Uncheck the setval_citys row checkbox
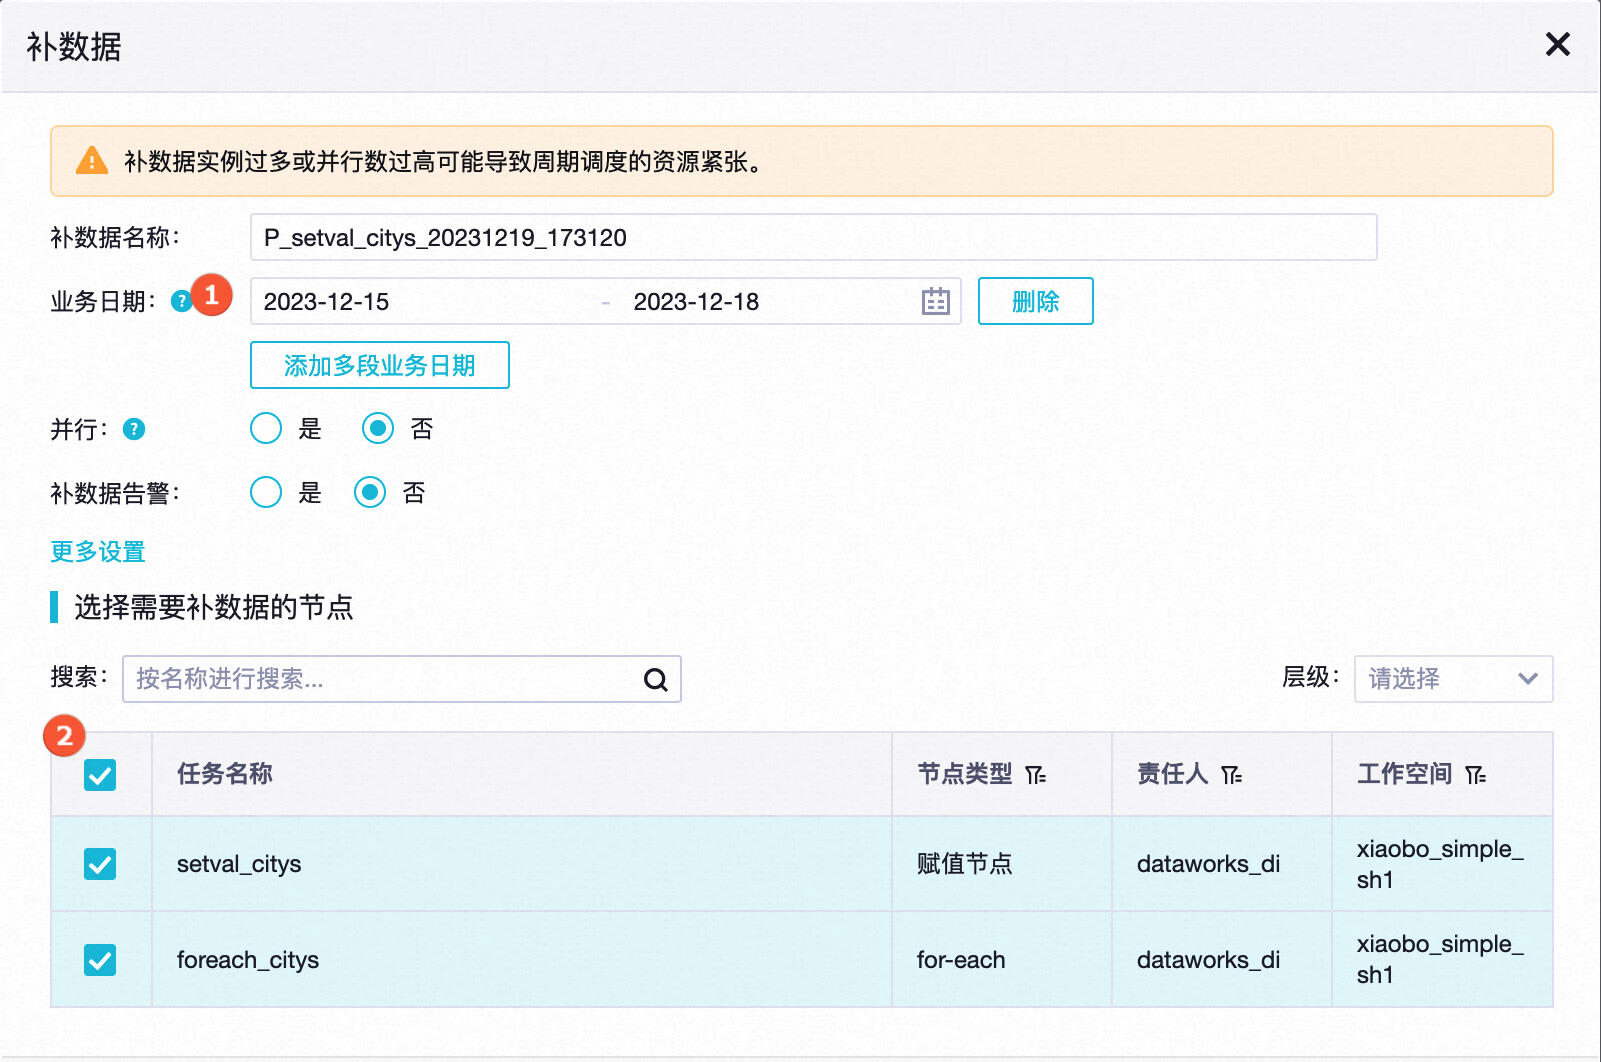 (x=100, y=864)
